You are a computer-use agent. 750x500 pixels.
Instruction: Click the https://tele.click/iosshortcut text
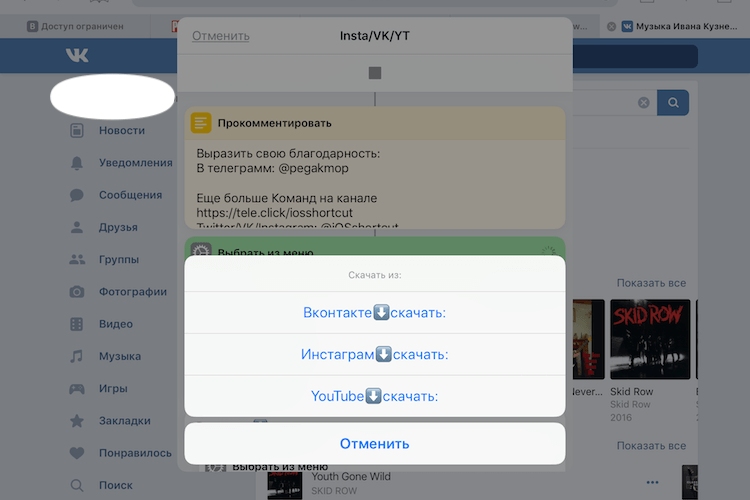coord(274,212)
